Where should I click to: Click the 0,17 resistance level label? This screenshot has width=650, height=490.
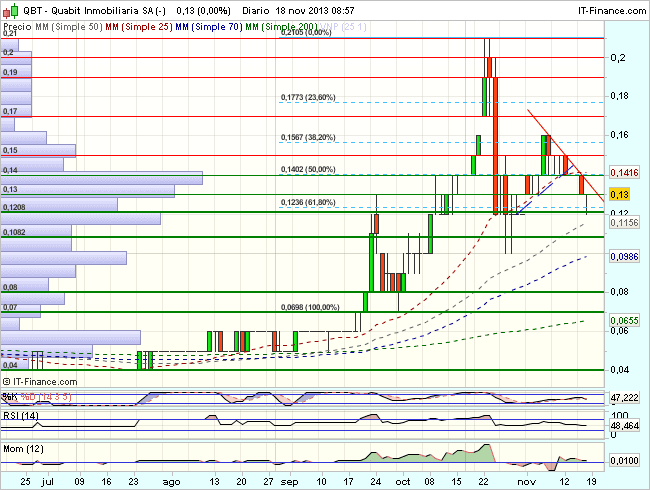[10, 111]
